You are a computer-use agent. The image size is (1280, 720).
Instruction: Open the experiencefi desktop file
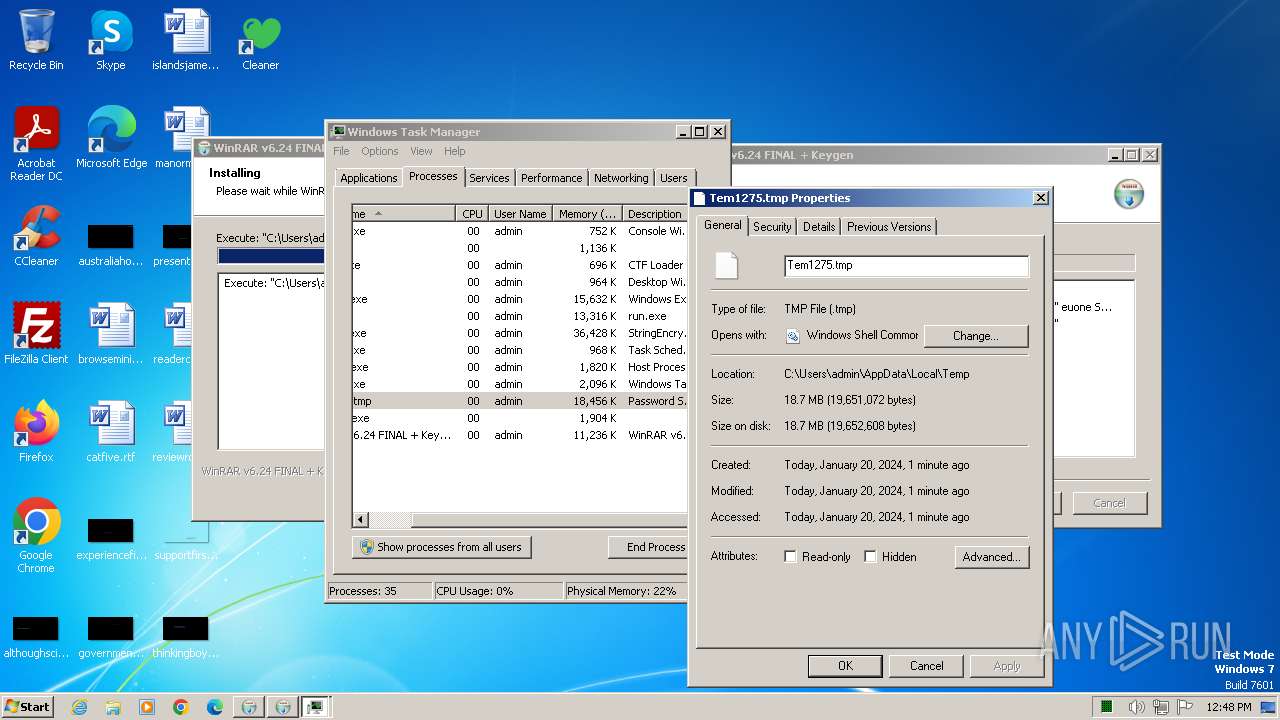coord(111,539)
